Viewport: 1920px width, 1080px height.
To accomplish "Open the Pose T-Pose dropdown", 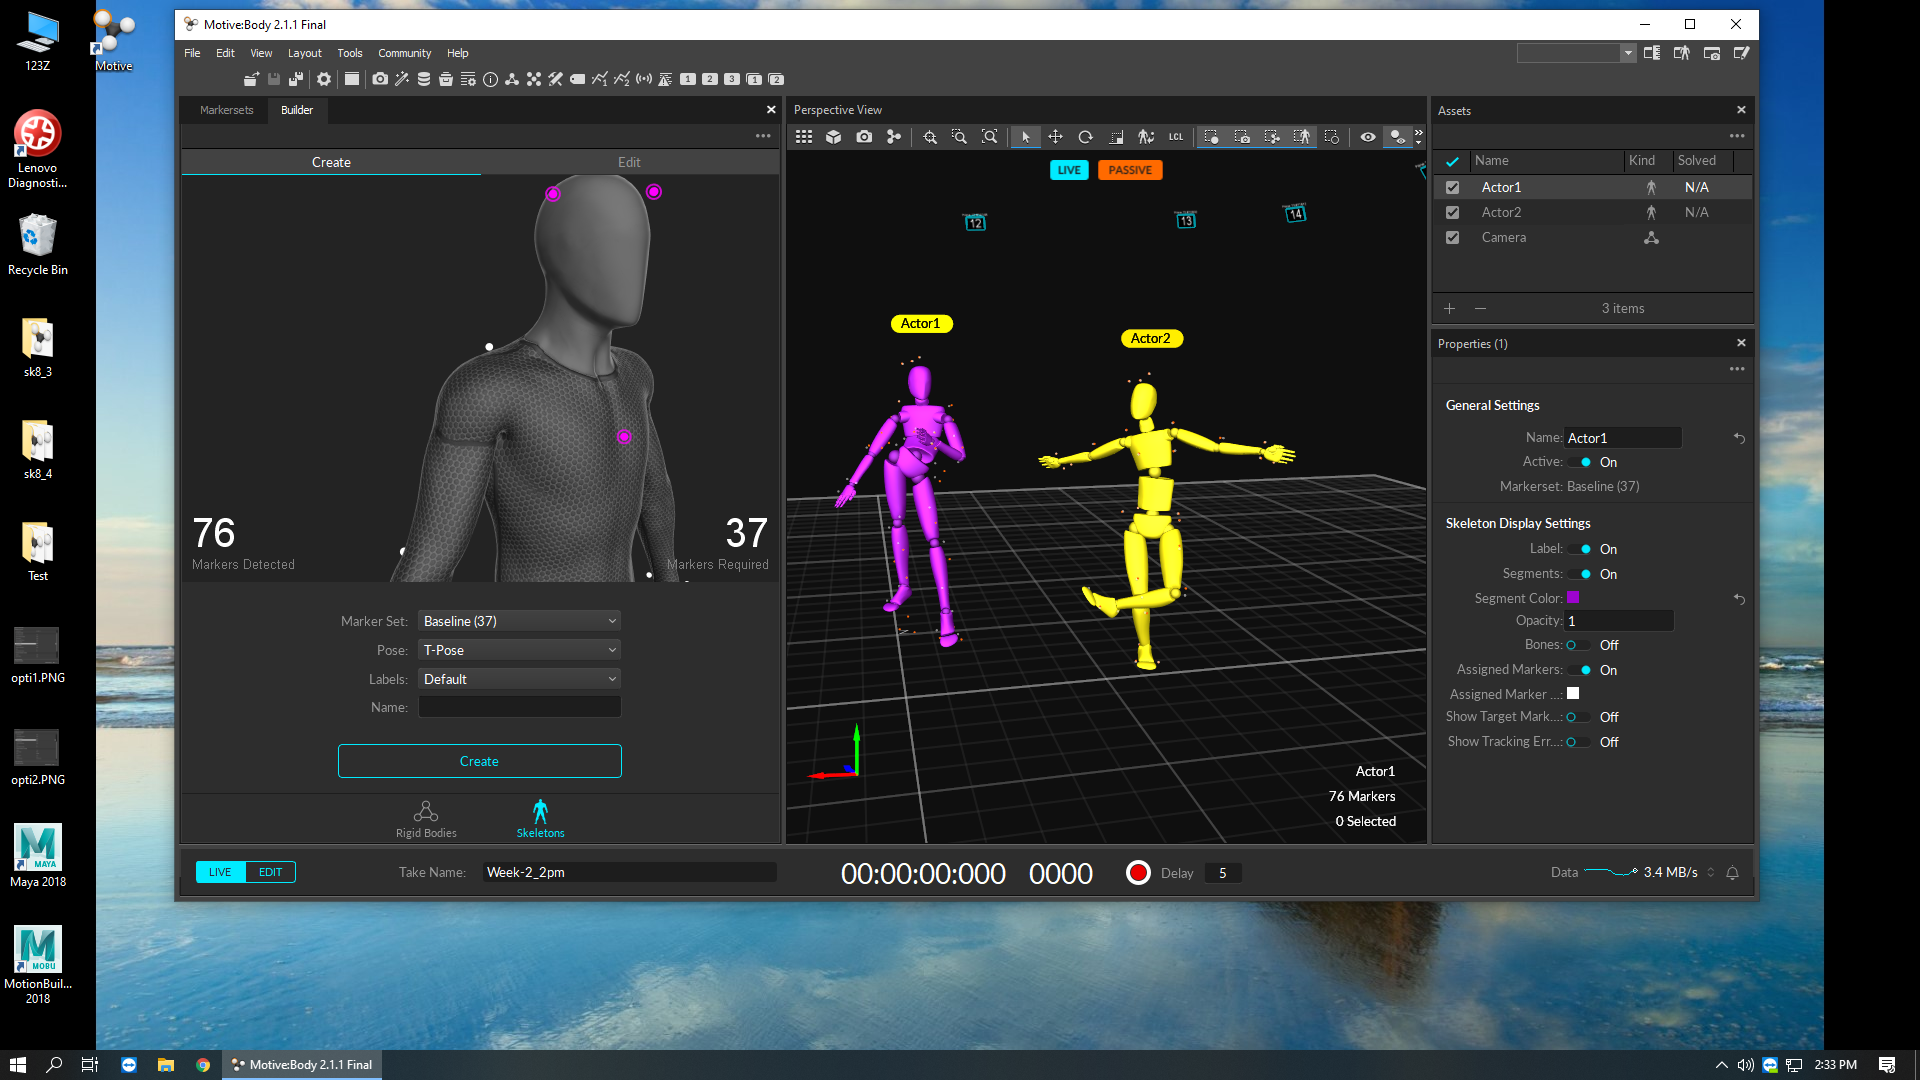I will click(x=519, y=650).
